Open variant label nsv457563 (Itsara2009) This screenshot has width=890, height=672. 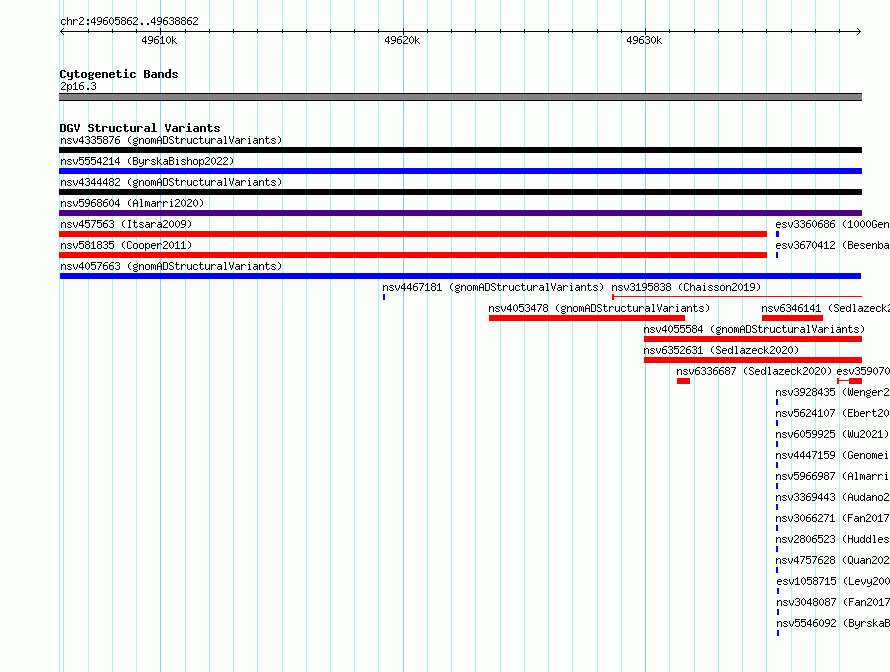coord(126,224)
